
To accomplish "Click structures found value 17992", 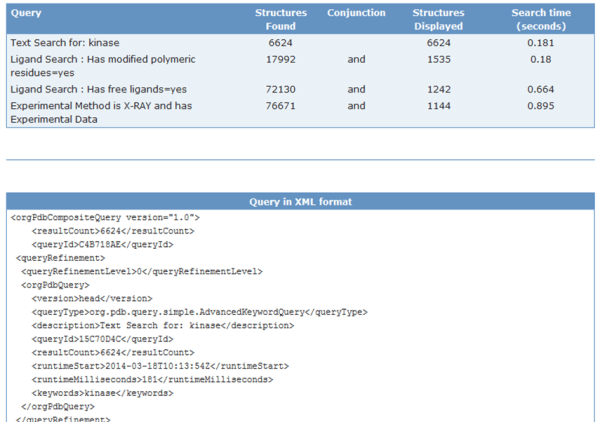I will 281,60.
